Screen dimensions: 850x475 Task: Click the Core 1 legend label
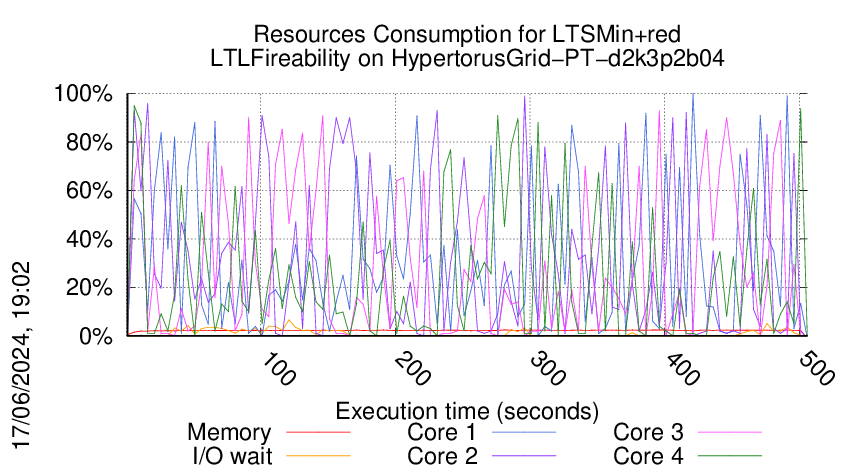[x=442, y=432]
